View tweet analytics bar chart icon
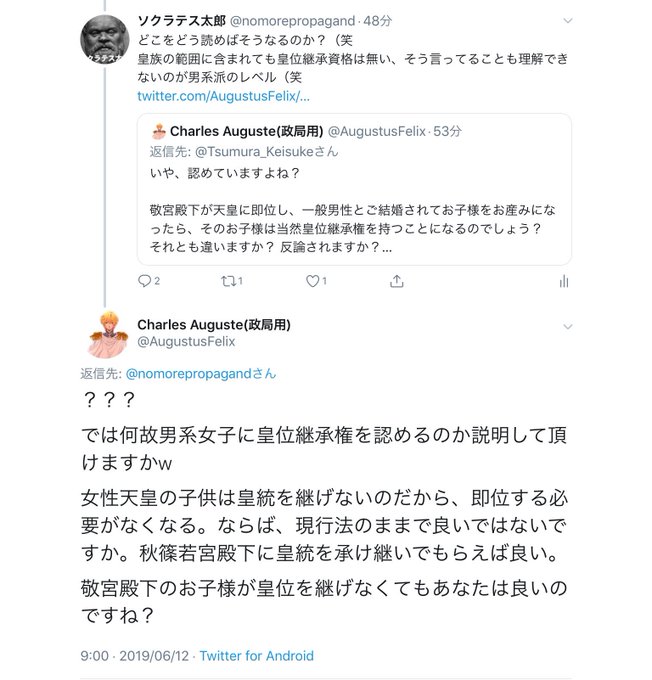The width and height of the screenshot is (652, 680). coord(564,281)
